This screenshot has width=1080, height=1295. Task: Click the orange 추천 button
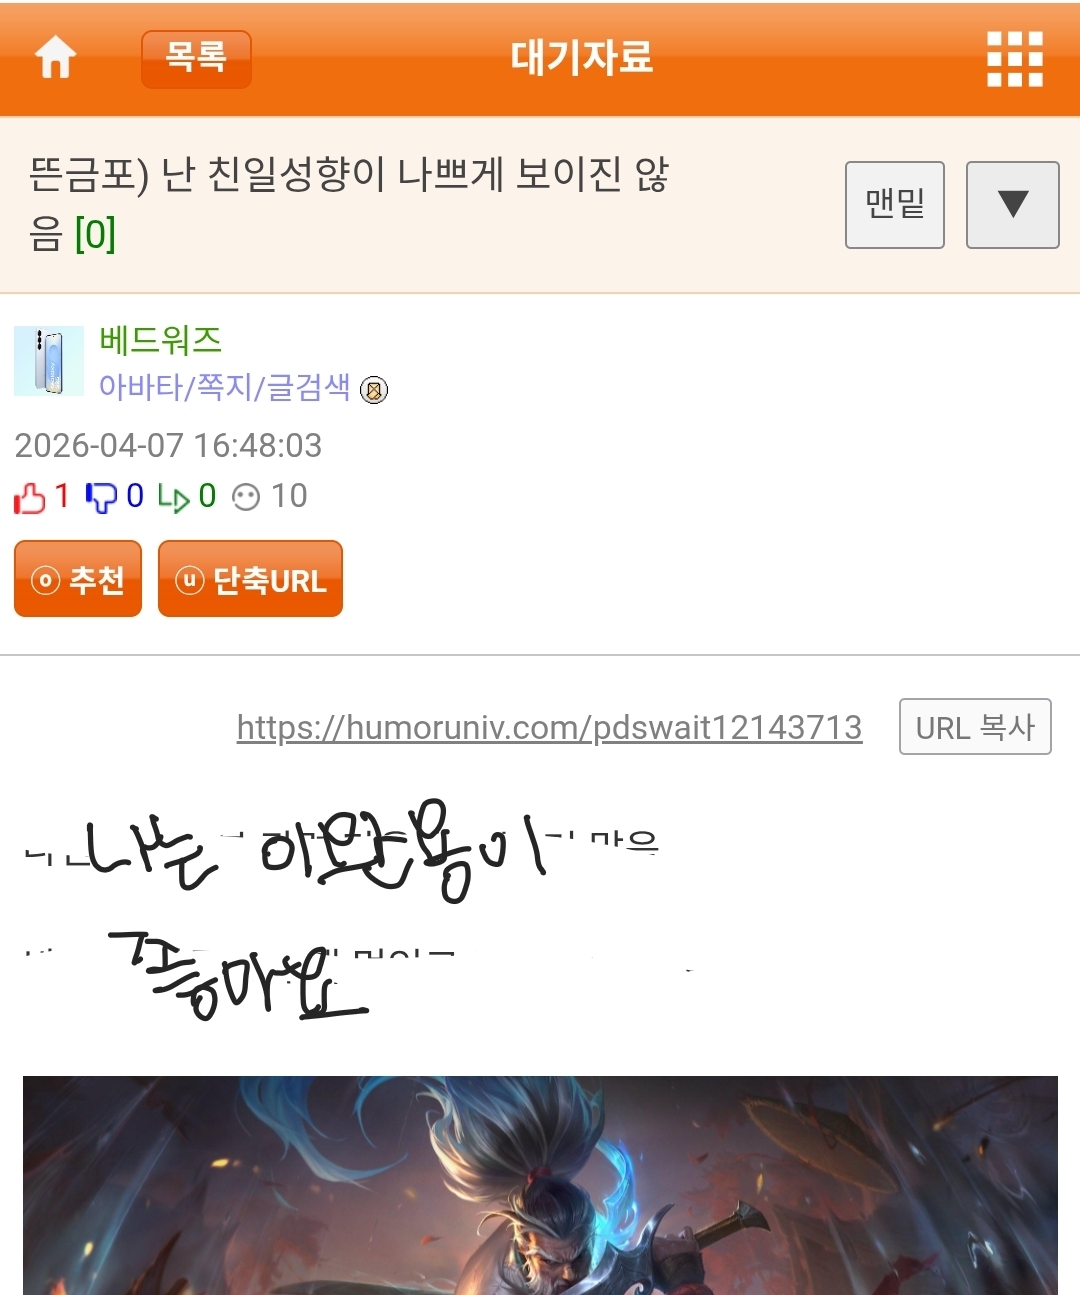click(x=78, y=579)
